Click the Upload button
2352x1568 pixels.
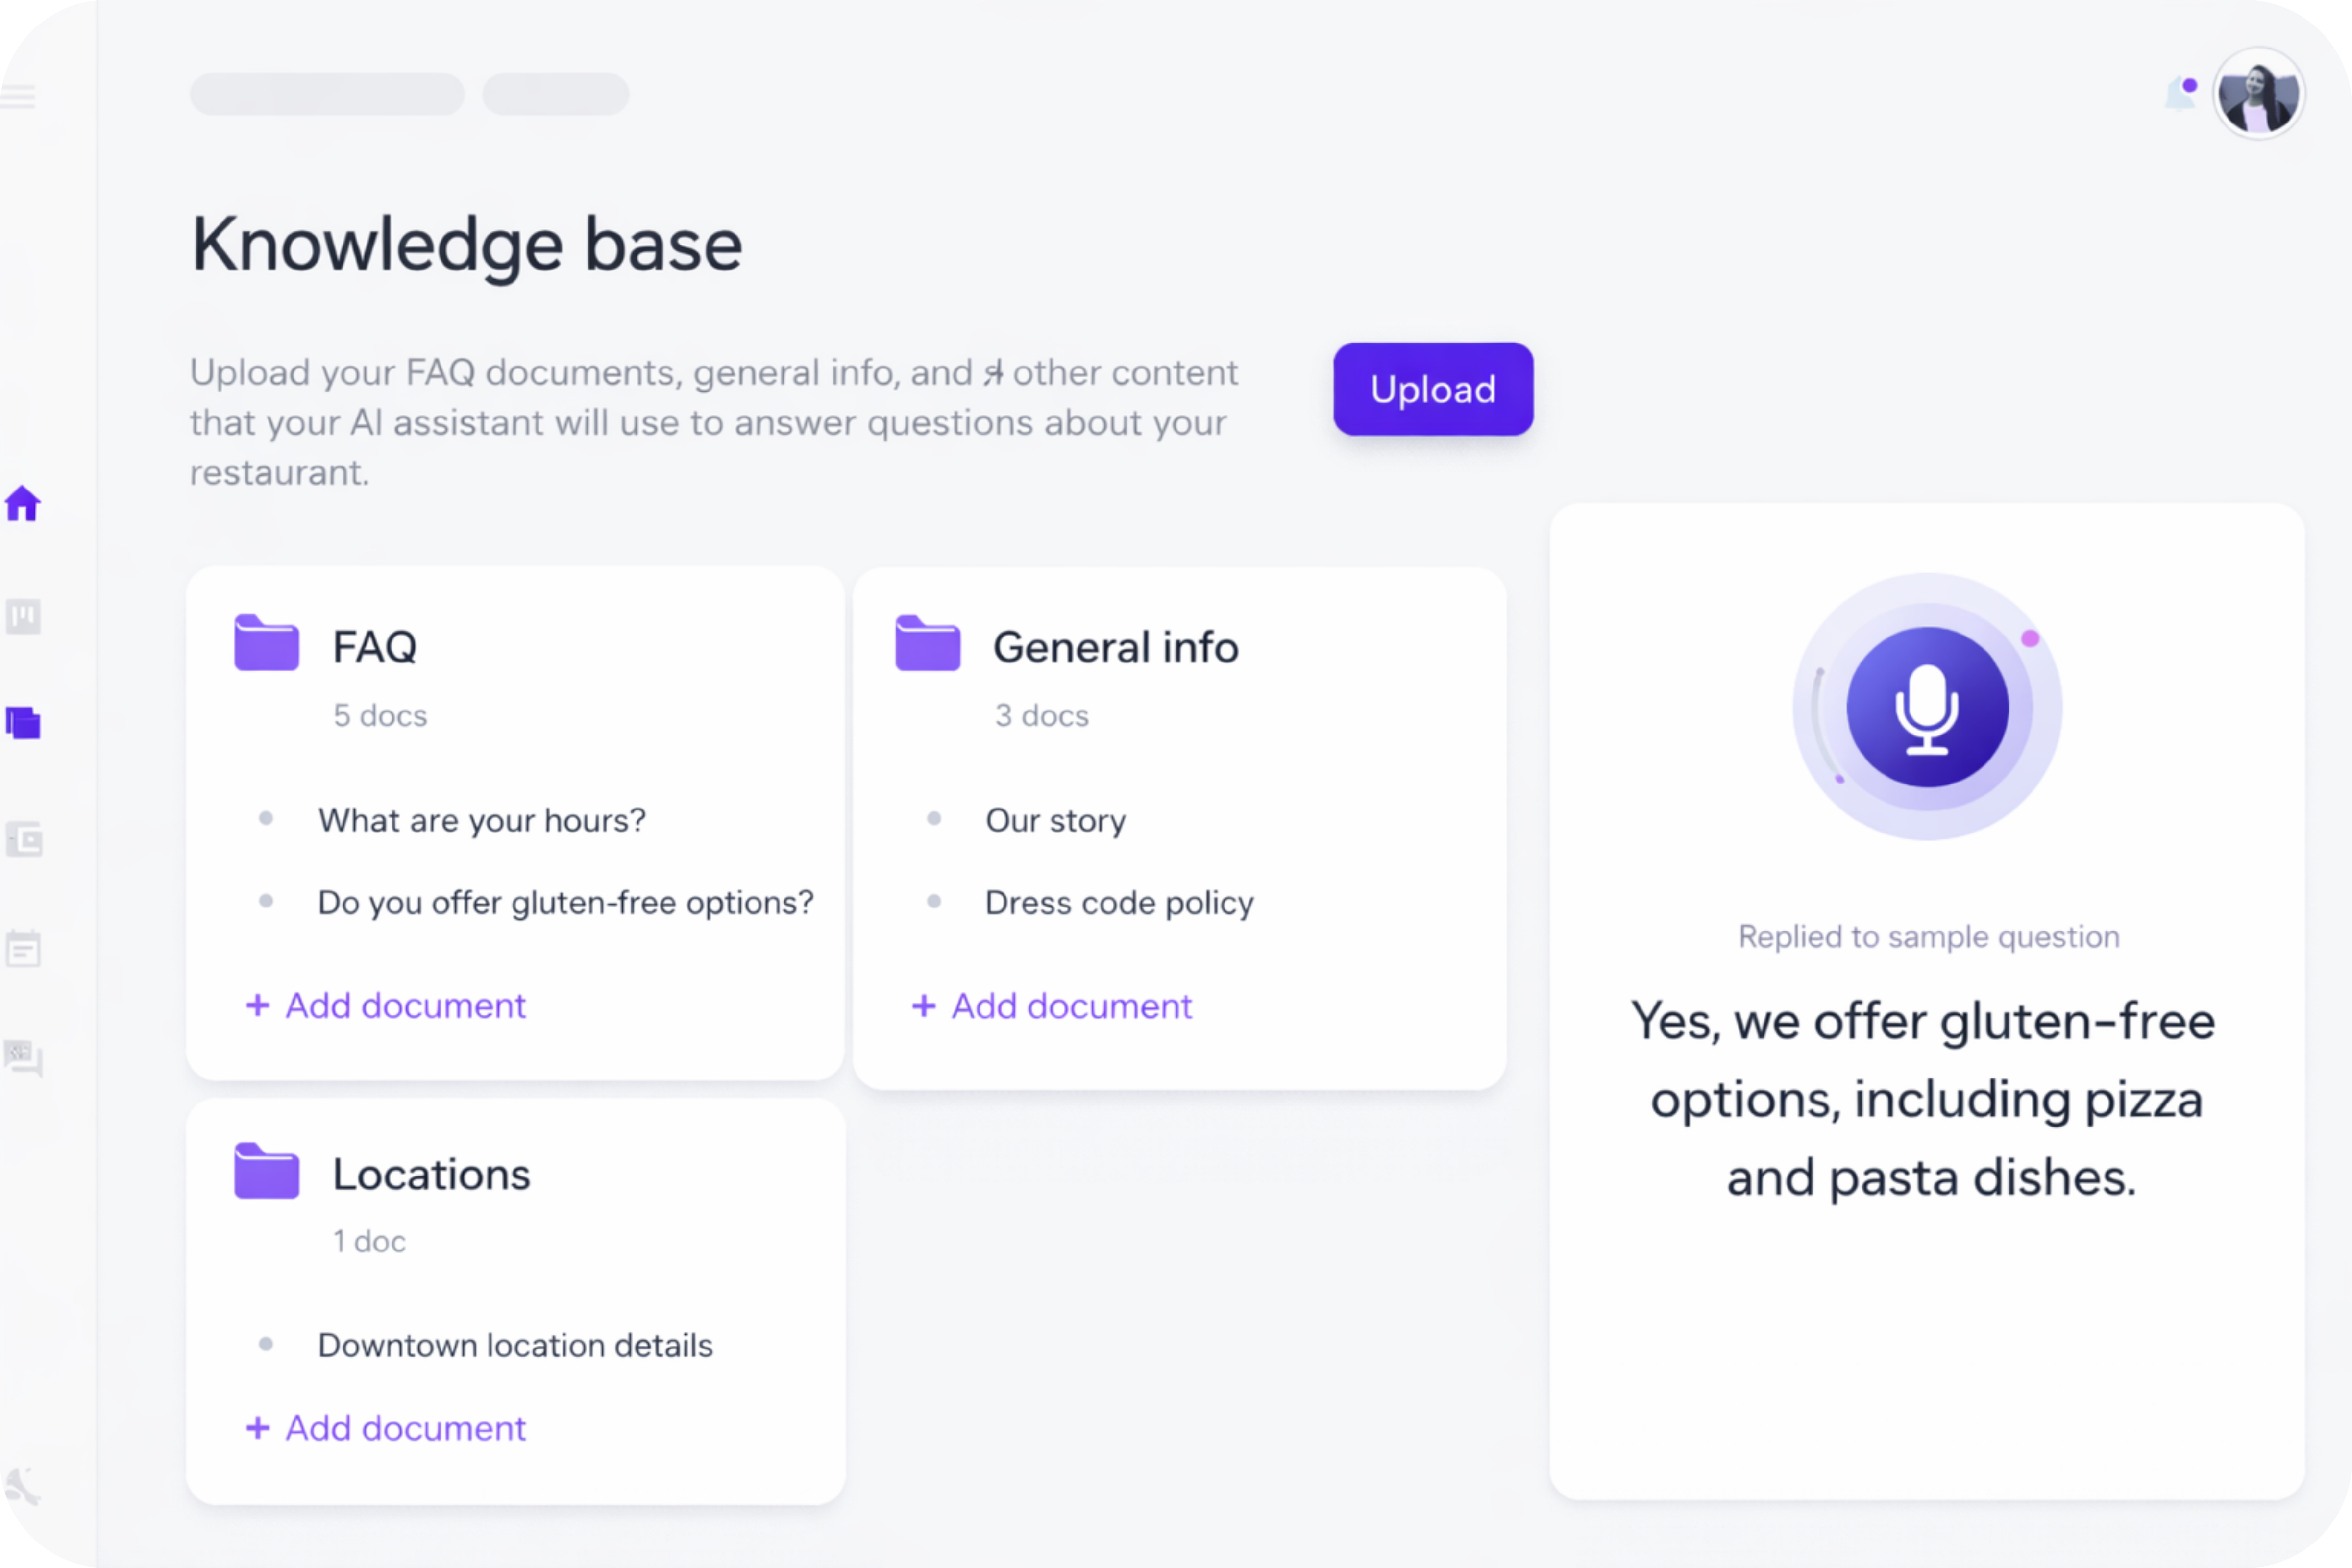pos(1432,389)
